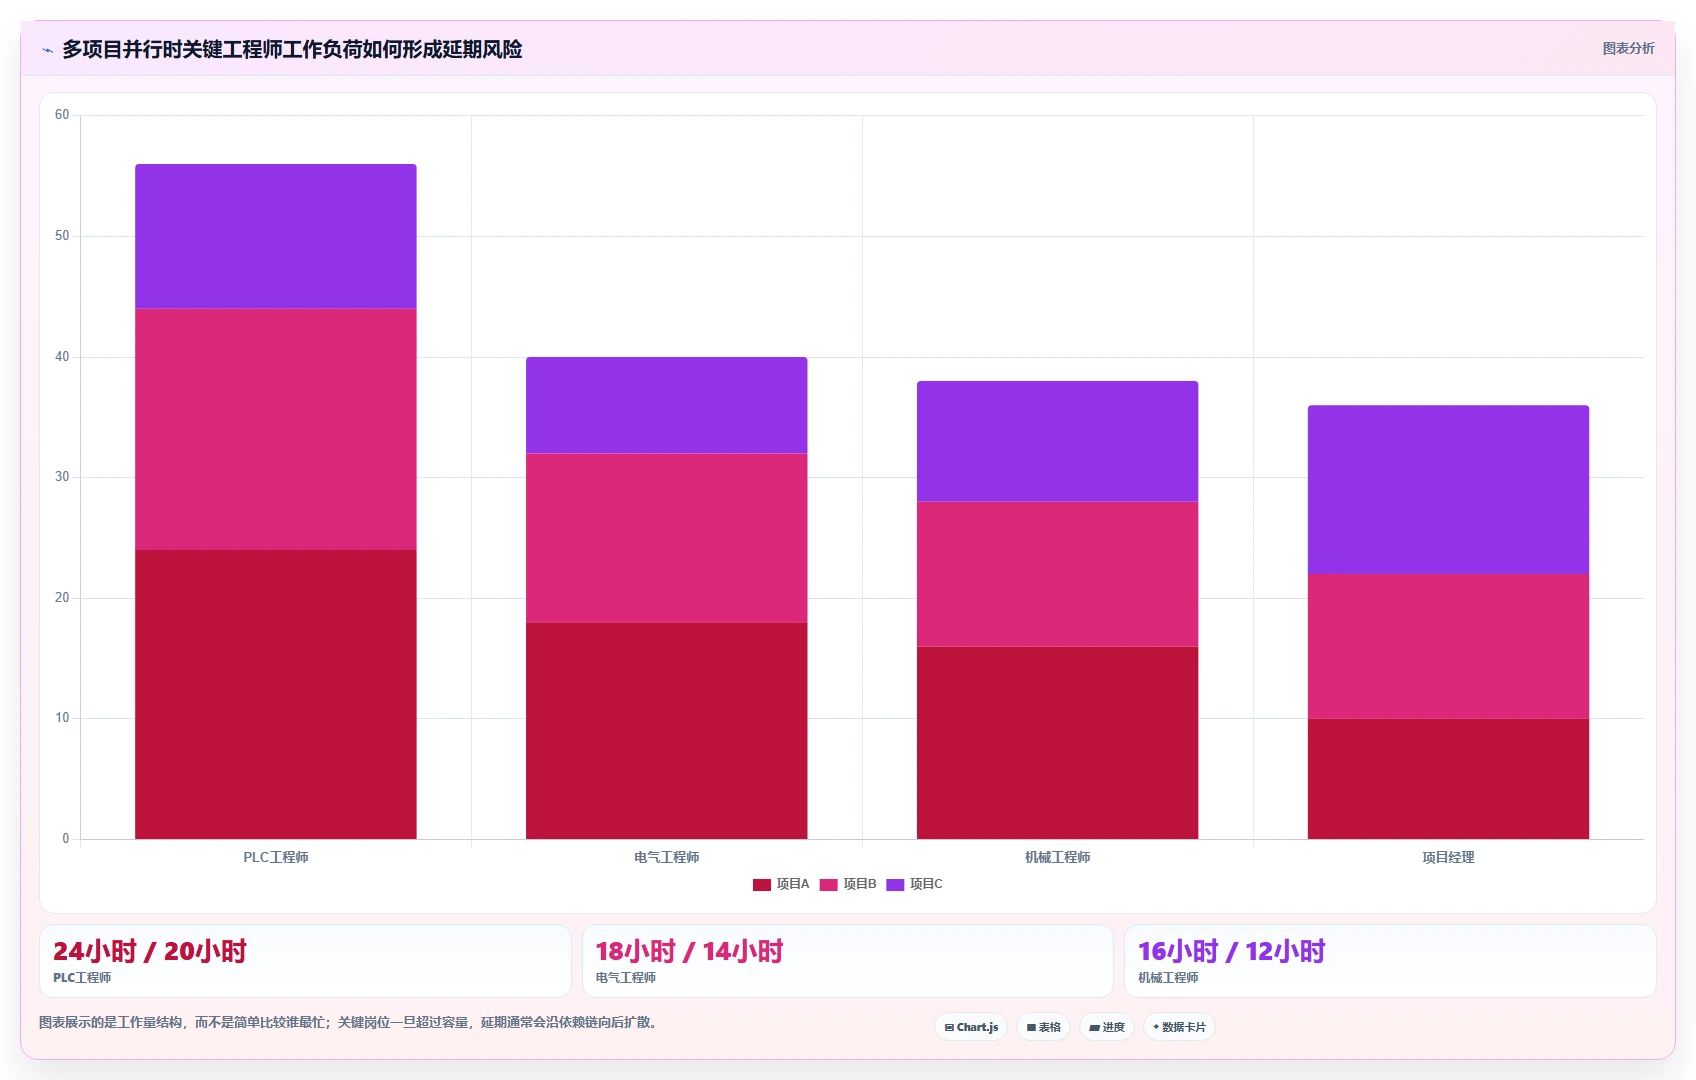Toggle 项目C legend color box
The image size is (1696, 1080).
click(895, 884)
